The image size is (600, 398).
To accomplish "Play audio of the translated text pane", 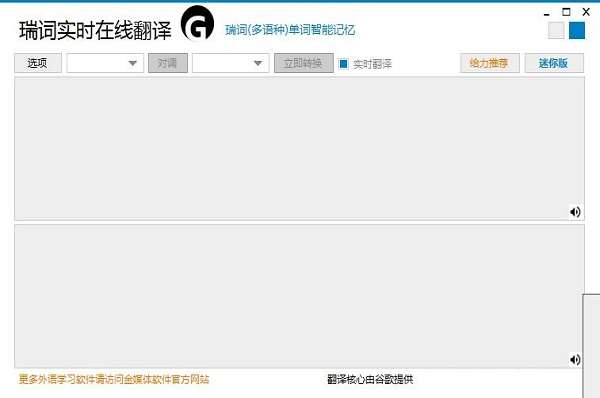I will (x=575, y=360).
